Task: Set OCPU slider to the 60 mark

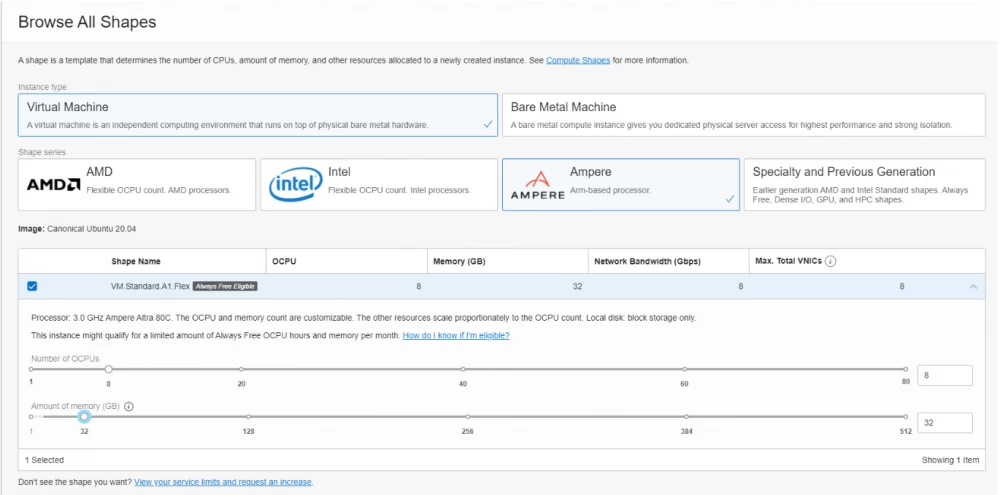Action: pos(684,369)
